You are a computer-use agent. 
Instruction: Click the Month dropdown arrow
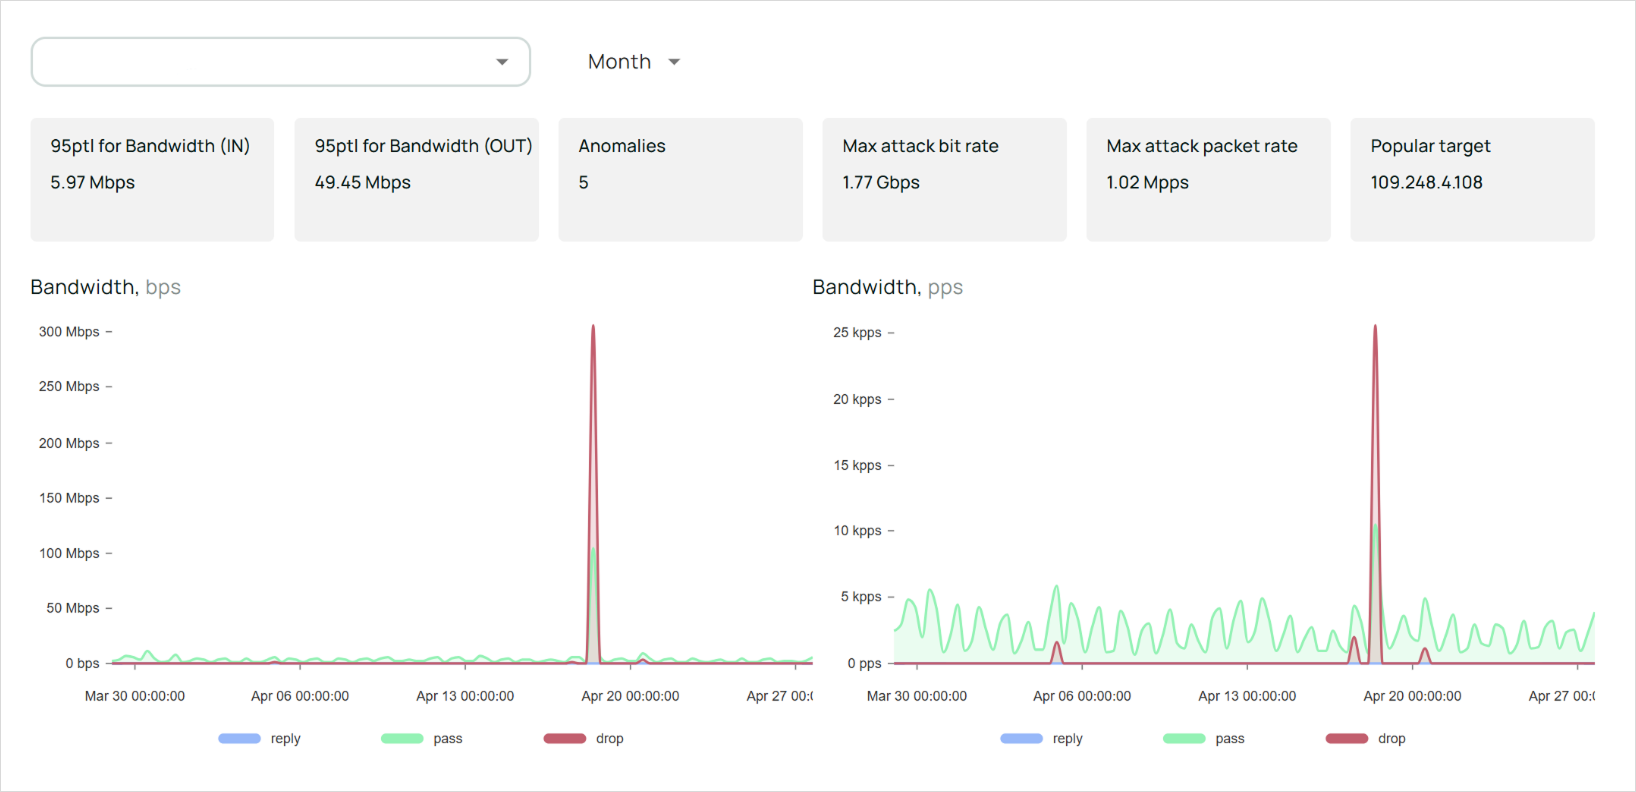674,62
